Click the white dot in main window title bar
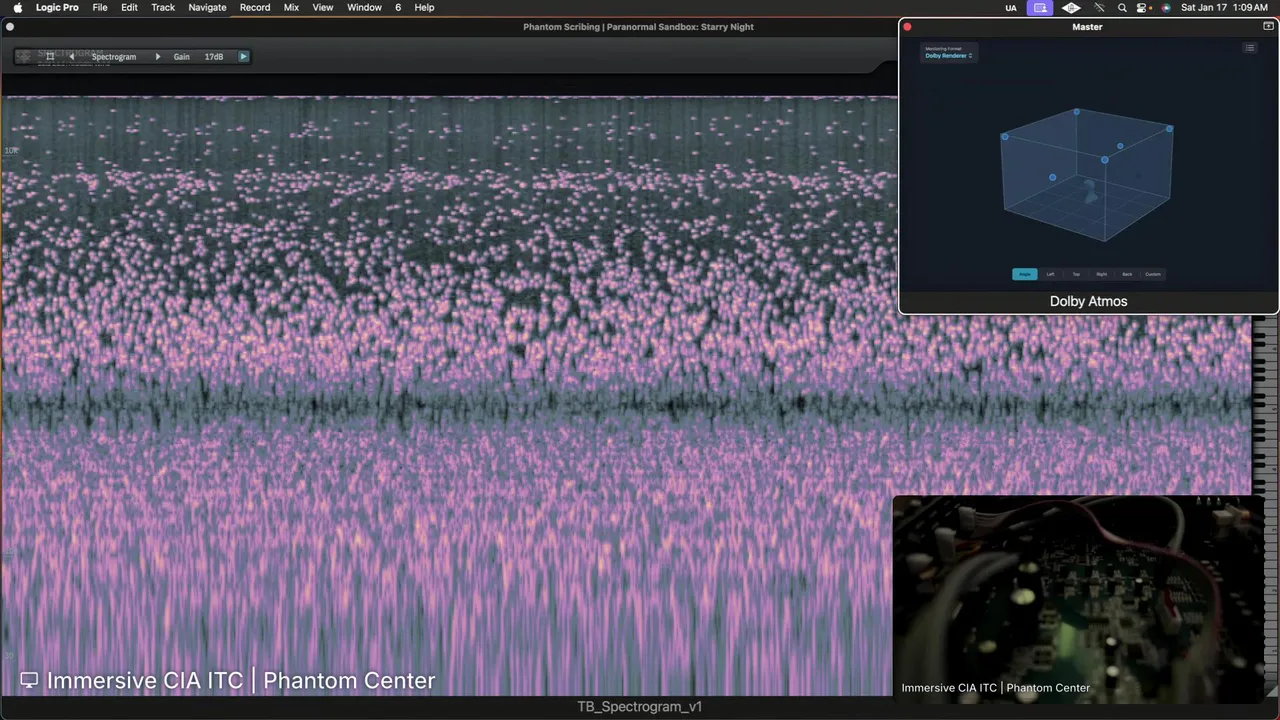The width and height of the screenshot is (1280, 720). [x=10, y=27]
